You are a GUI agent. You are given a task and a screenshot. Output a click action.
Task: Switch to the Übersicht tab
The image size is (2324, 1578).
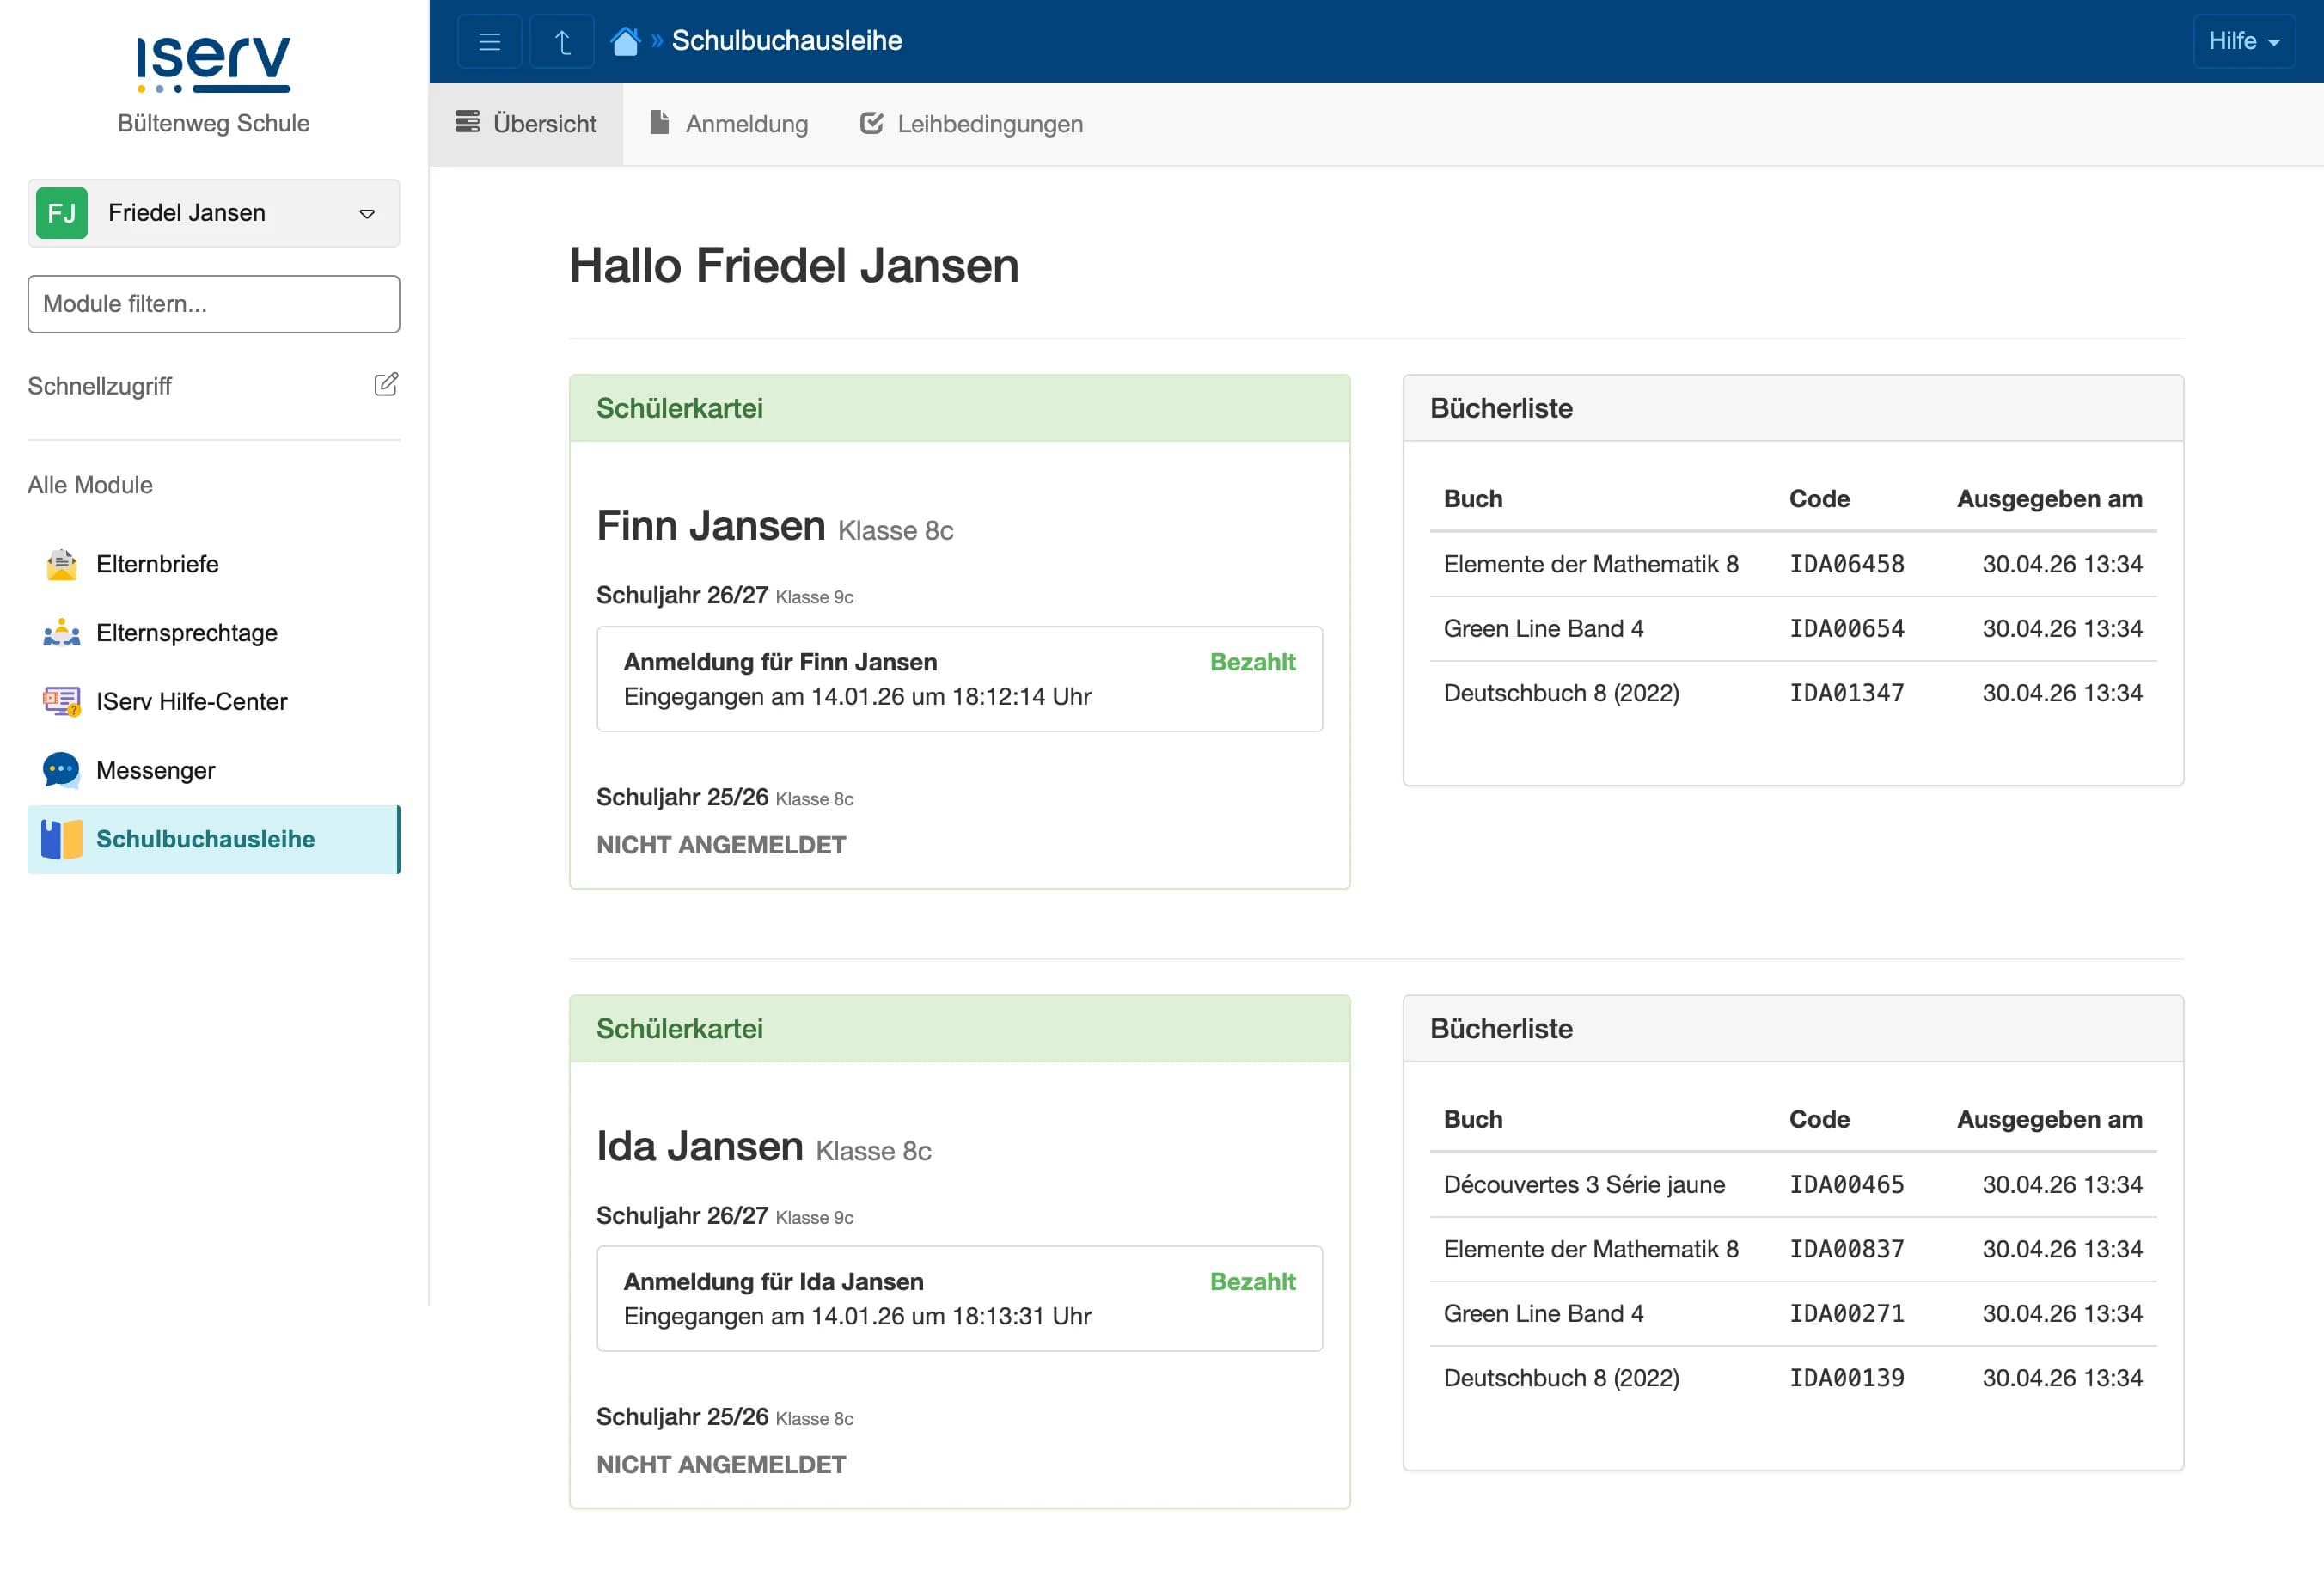pyautogui.click(x=526, y=124)
